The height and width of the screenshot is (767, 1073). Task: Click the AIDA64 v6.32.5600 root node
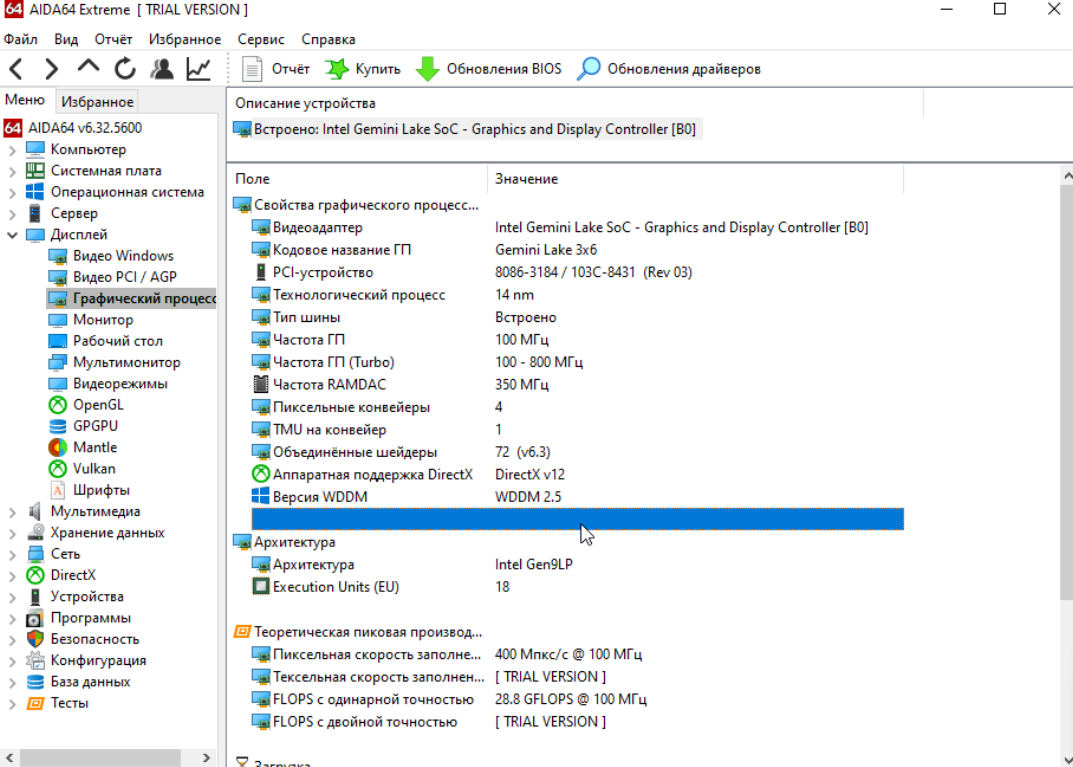[85, 128]
